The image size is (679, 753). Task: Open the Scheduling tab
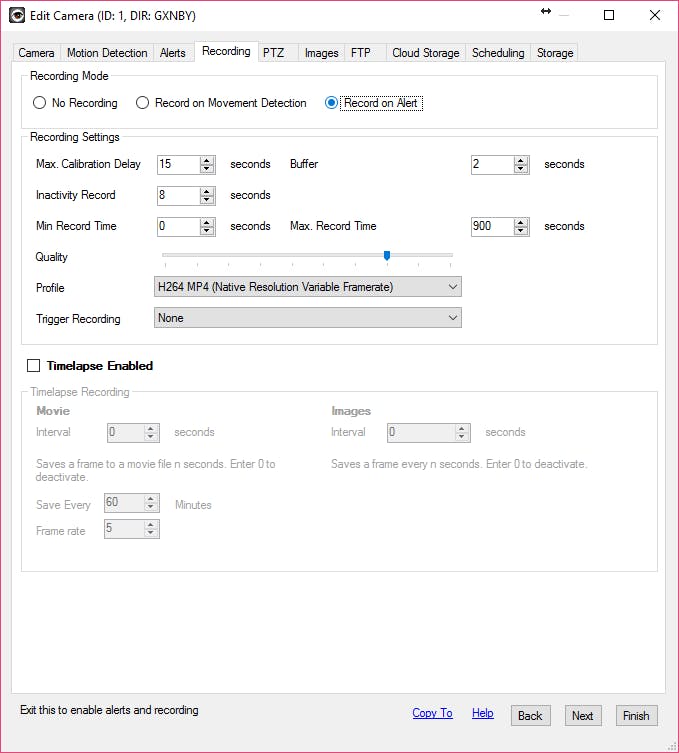(x=498, y=53)
